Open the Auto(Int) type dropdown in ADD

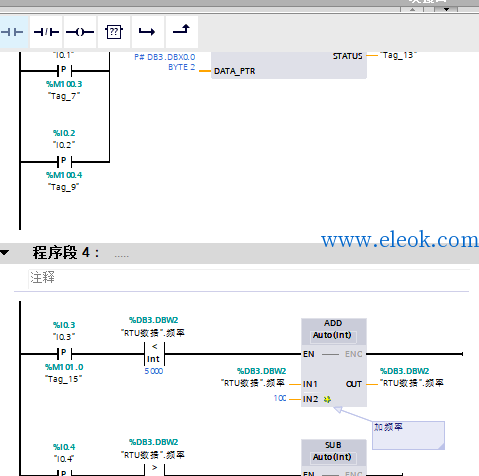pyautogui.click(x=332, y=336)
